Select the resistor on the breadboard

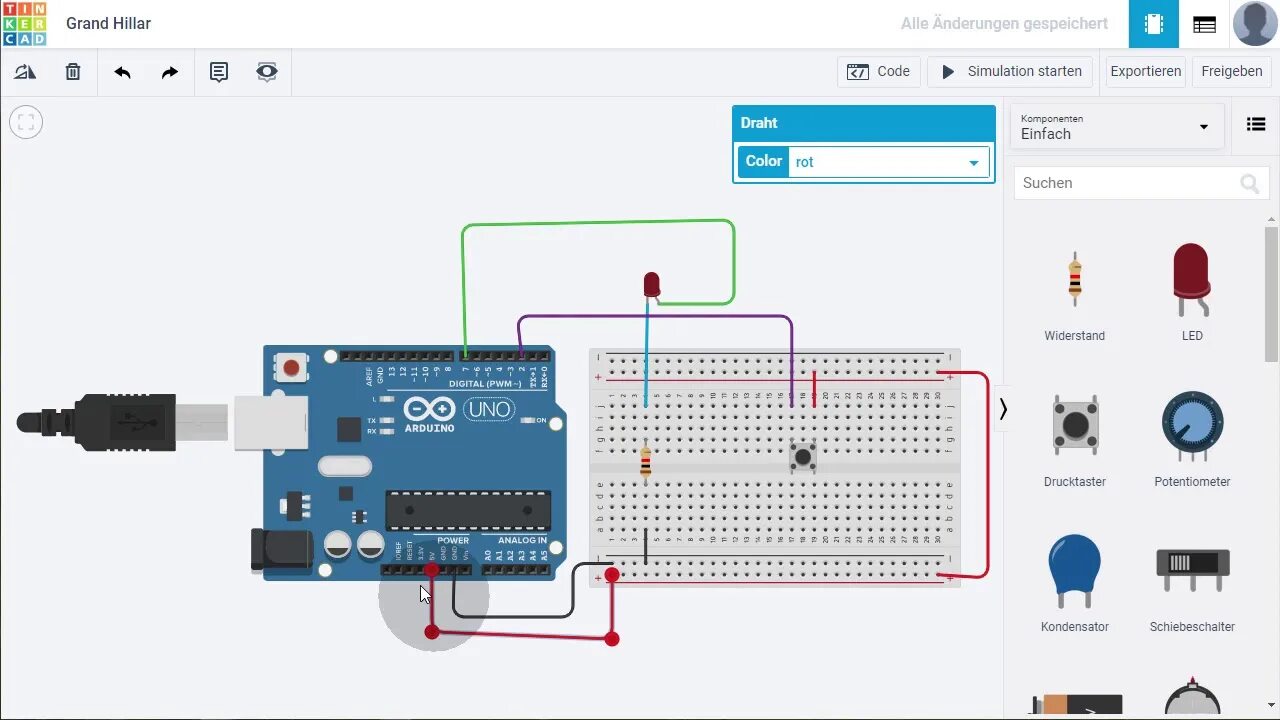[x=645, y=461]
